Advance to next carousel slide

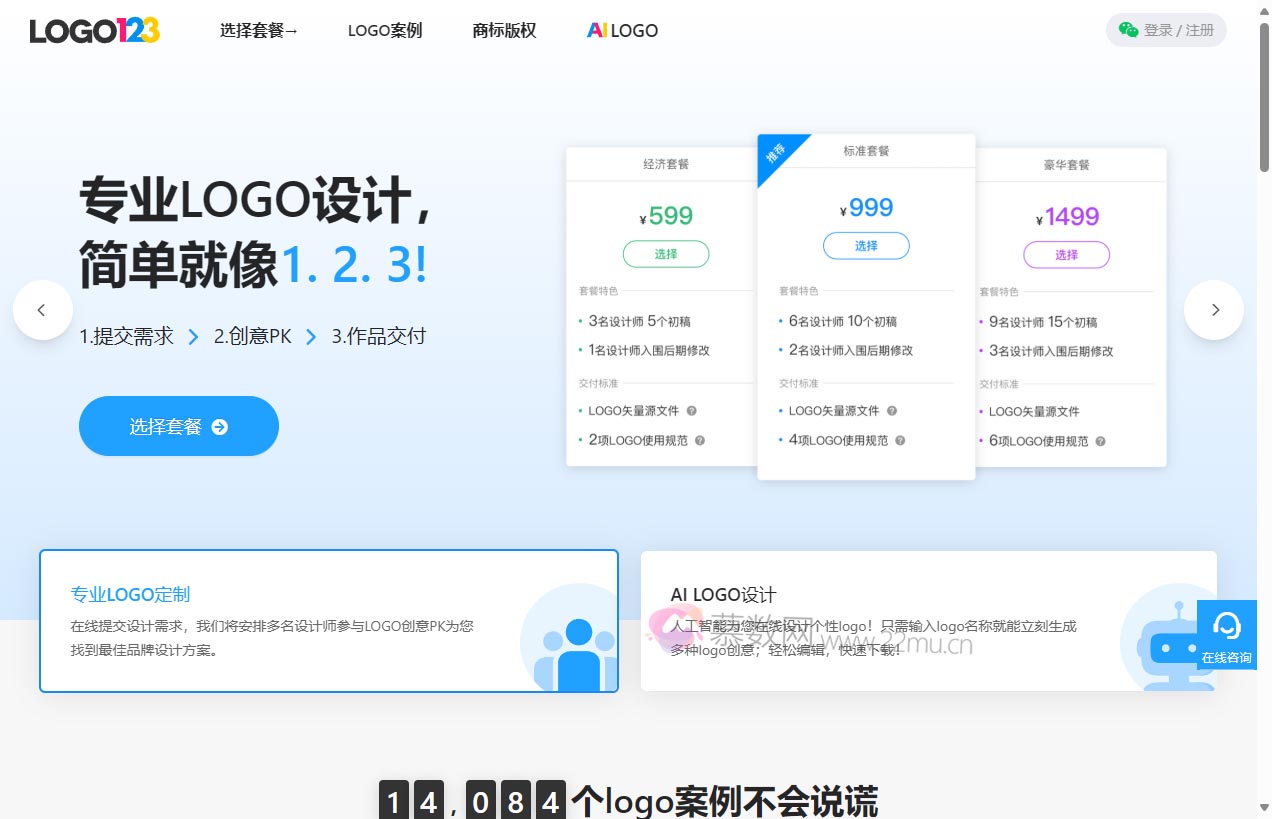tap(1214, 310)
